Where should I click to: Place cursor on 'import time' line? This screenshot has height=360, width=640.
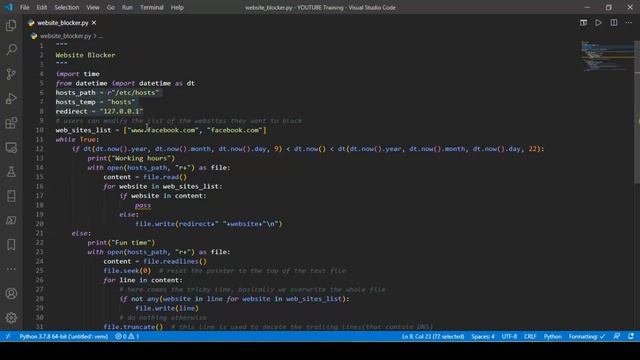[x=78, y=73]
